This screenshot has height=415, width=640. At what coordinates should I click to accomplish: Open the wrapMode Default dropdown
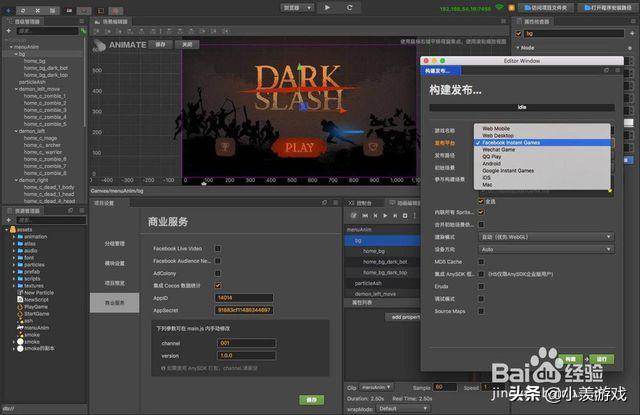(x=403, y=408)
